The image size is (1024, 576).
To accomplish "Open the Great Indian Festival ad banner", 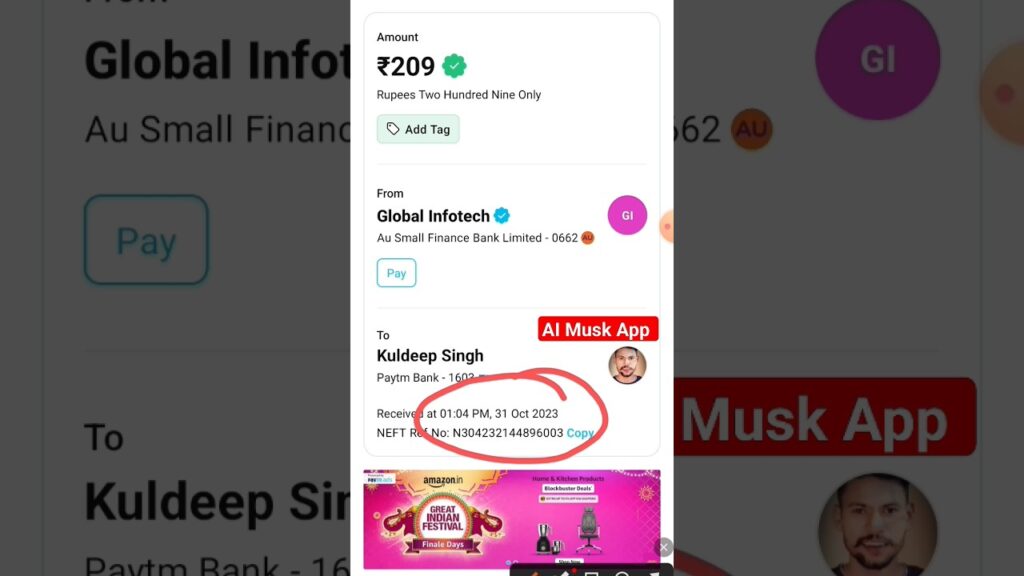I will click(511, 519).
